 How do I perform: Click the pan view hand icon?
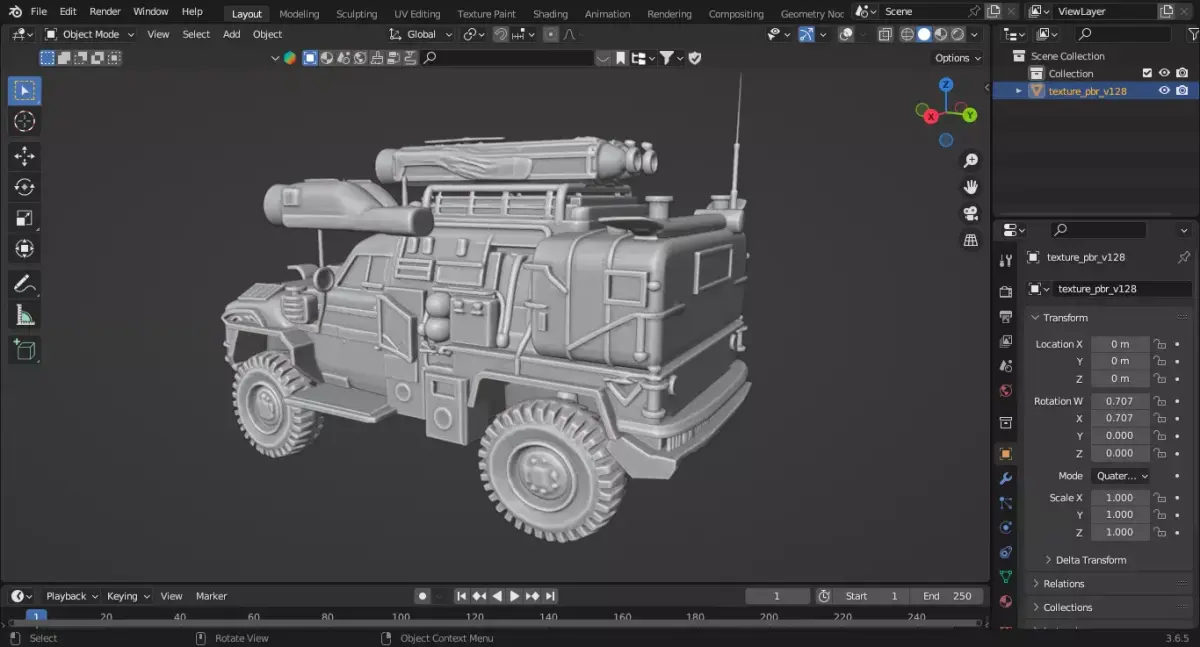click(x=970, y=187)
